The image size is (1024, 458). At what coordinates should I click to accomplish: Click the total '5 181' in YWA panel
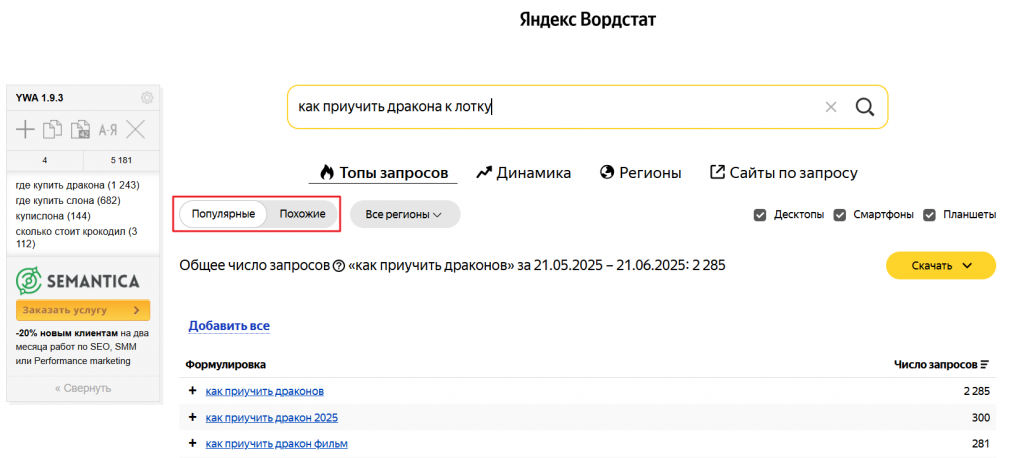[121, 161]
